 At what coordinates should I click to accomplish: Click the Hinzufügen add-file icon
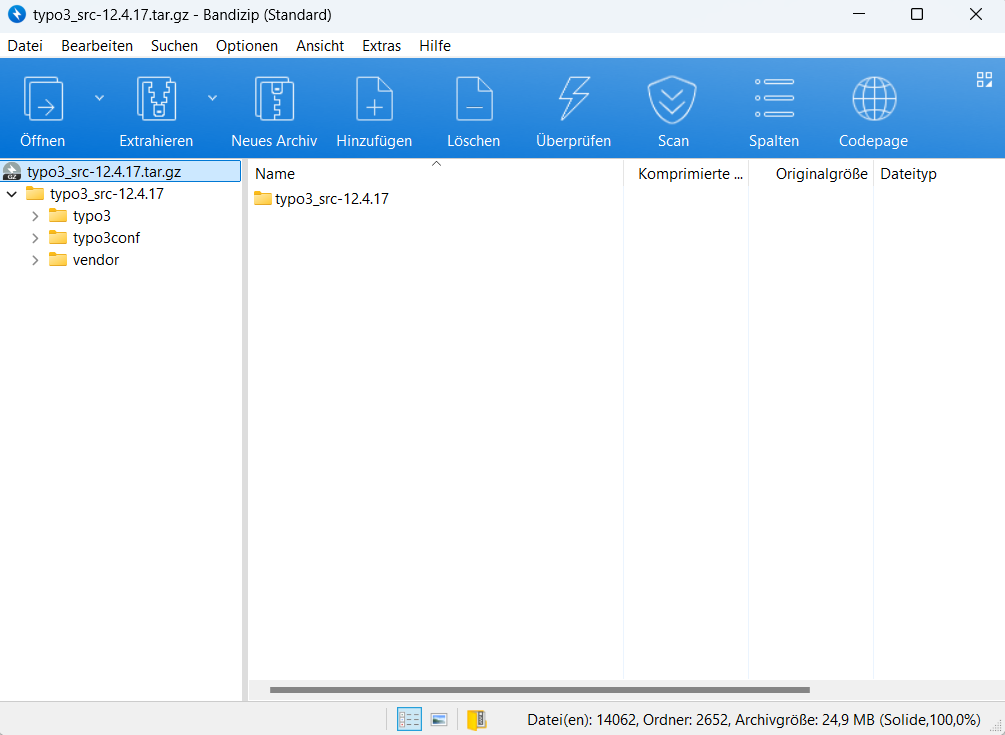[374, 99]
